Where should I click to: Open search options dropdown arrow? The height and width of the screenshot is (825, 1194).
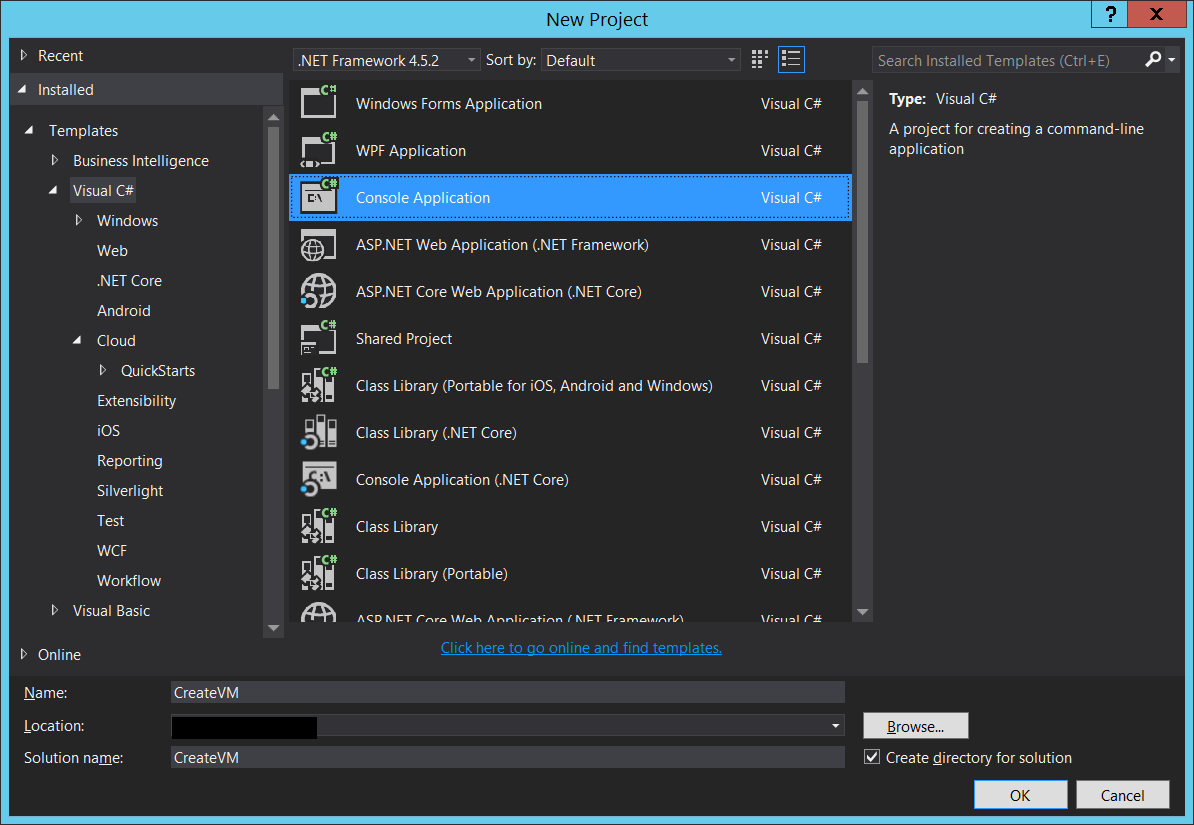[1172, 60]
